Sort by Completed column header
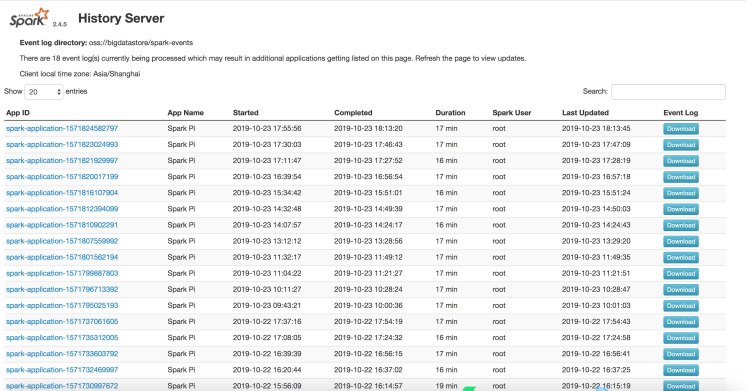This screenshot has width=746, height=391. point(353,113)
